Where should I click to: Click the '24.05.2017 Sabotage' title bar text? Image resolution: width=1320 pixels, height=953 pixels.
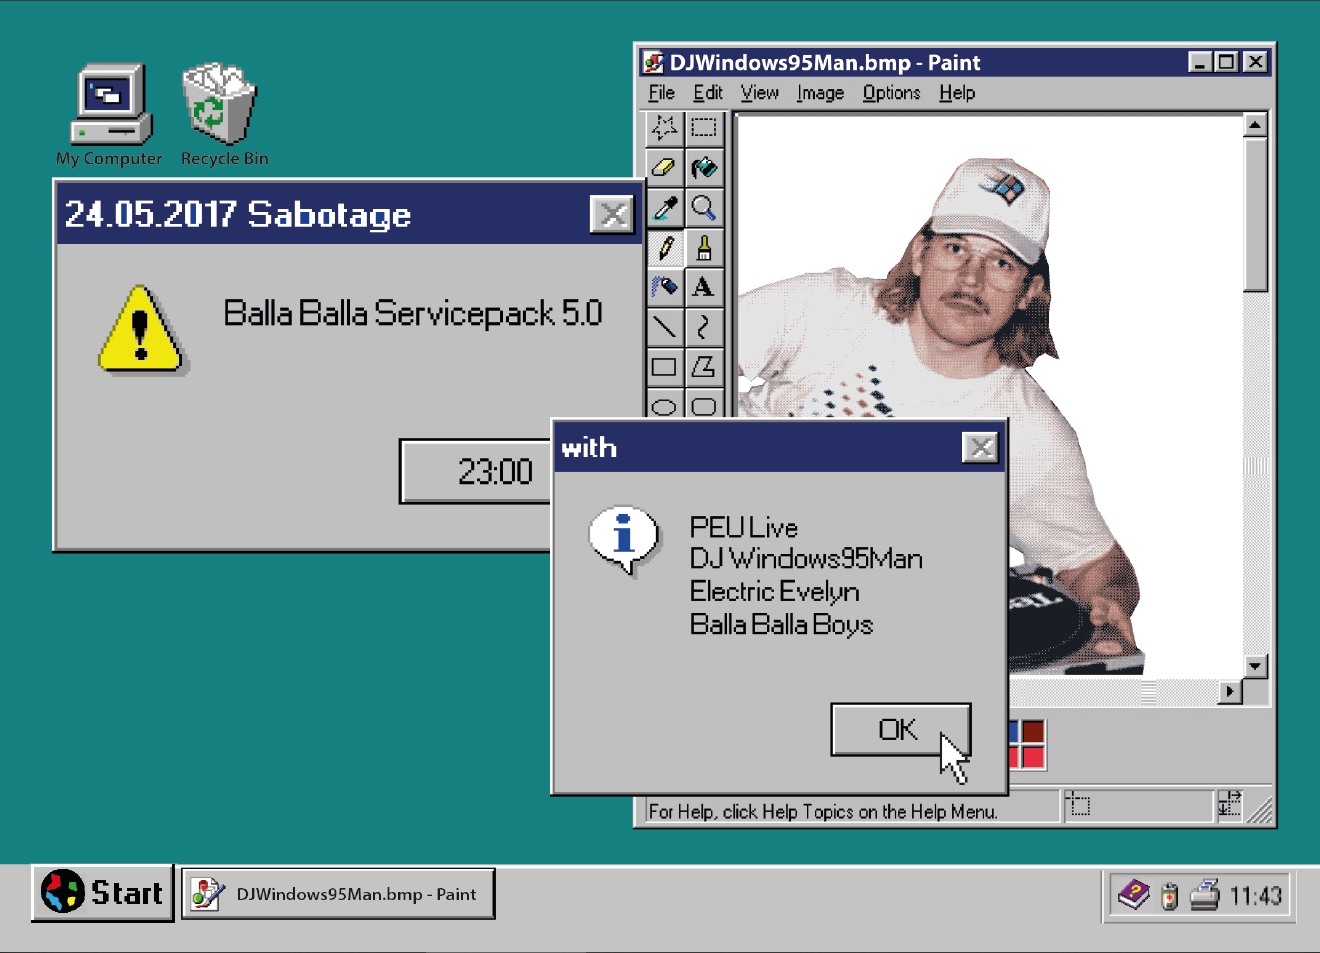(x=238, y=214)
